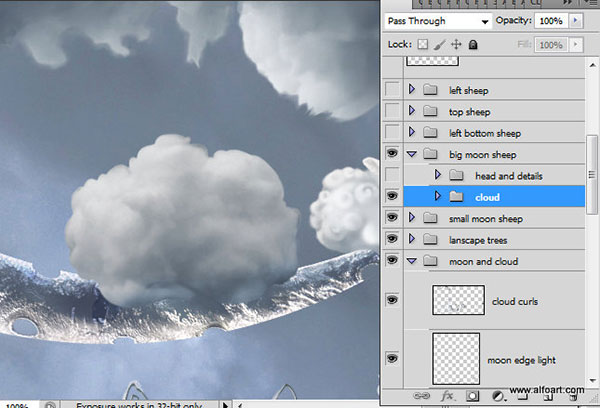
Task: Click the link layers icon
Action: tap(421, 396)
